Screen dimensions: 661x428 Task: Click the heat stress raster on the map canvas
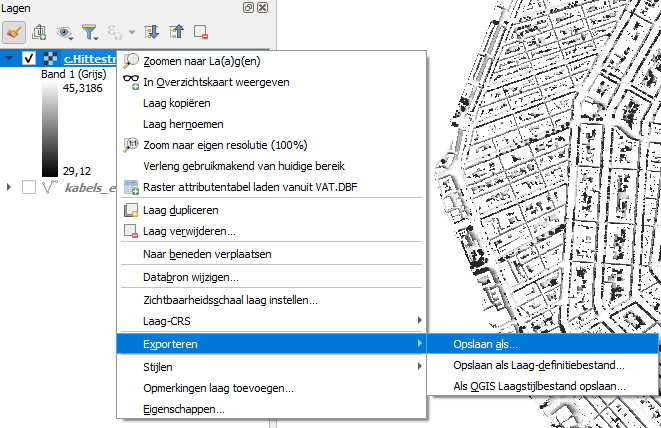[x=548, y=169]
